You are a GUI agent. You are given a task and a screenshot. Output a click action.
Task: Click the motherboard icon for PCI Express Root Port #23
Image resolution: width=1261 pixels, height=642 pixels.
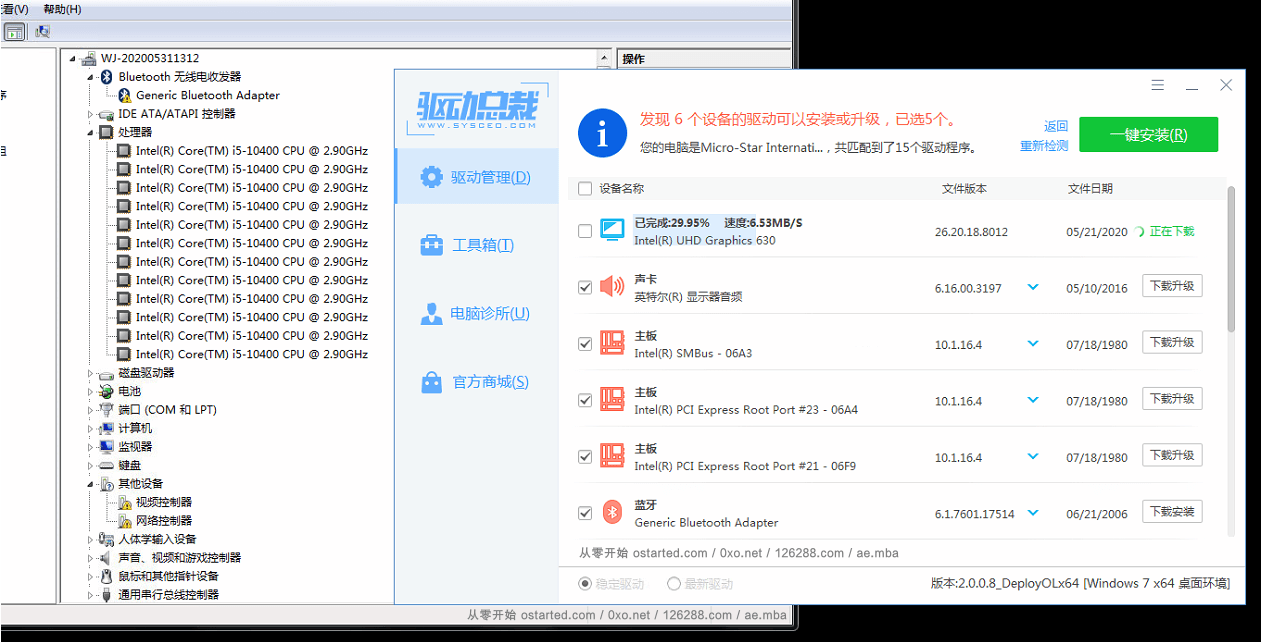[x=612, y=400]
